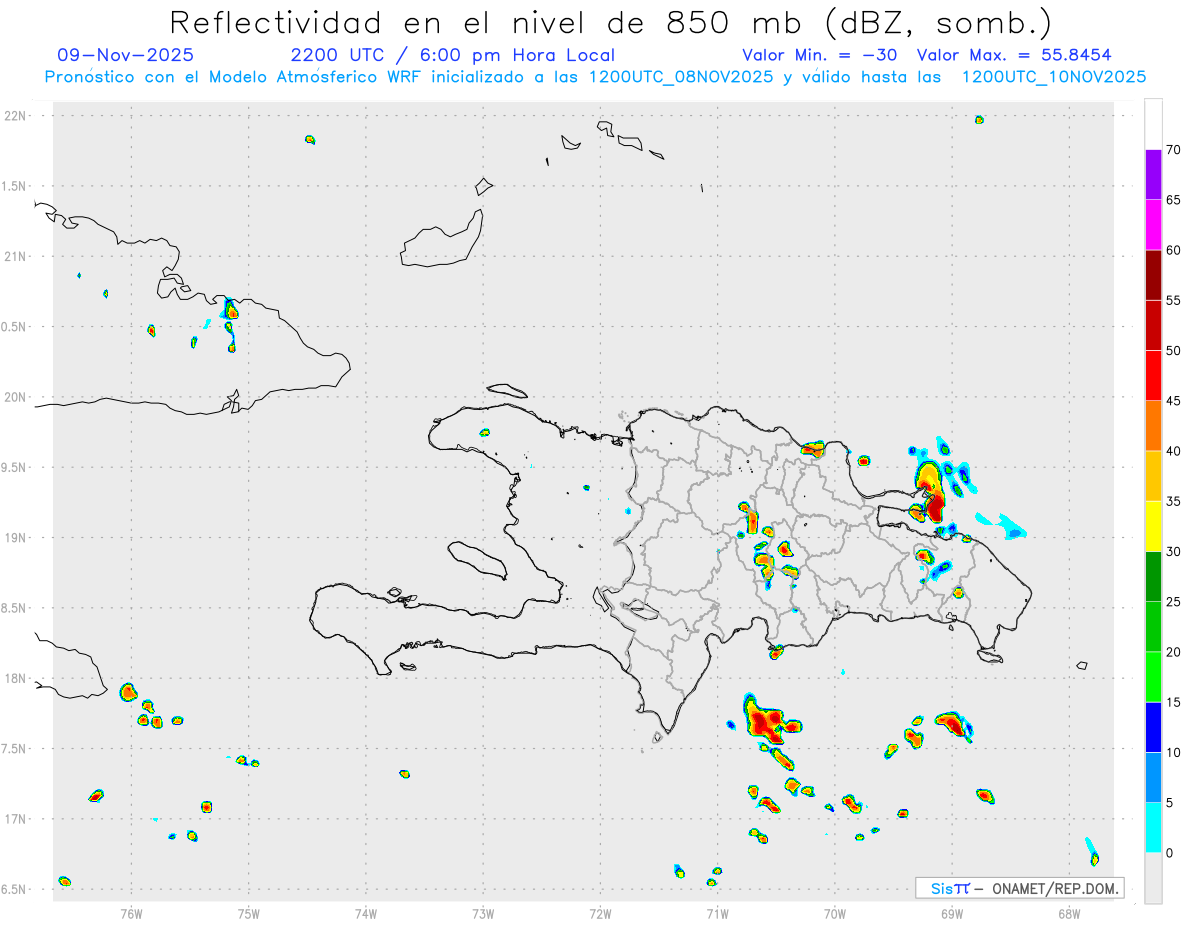Click the '71W' longitude label

click(x=717, y=912)
